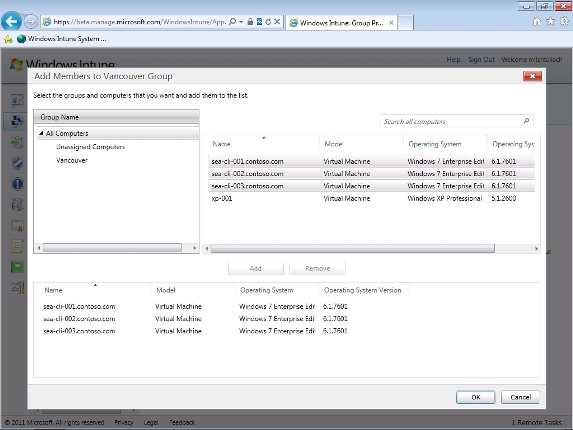Sort added list by Operating System Version
The image size is (573, 430).
pos(363,290)
